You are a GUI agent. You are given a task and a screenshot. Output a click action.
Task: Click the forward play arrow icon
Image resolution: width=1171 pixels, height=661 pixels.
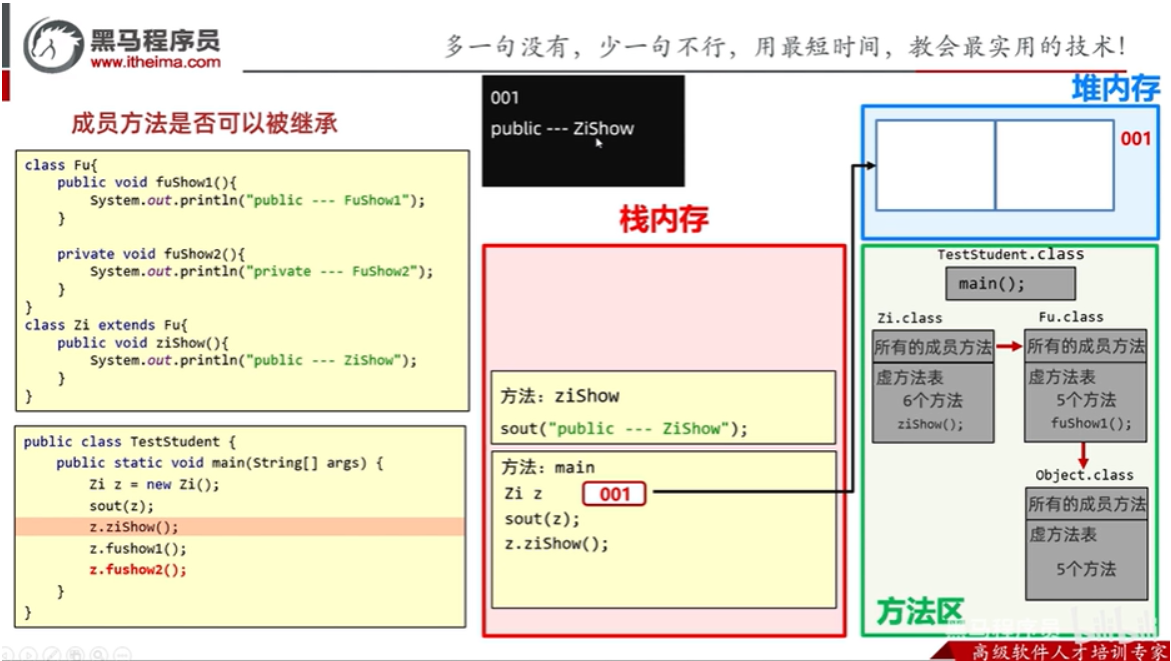[28, 655]
